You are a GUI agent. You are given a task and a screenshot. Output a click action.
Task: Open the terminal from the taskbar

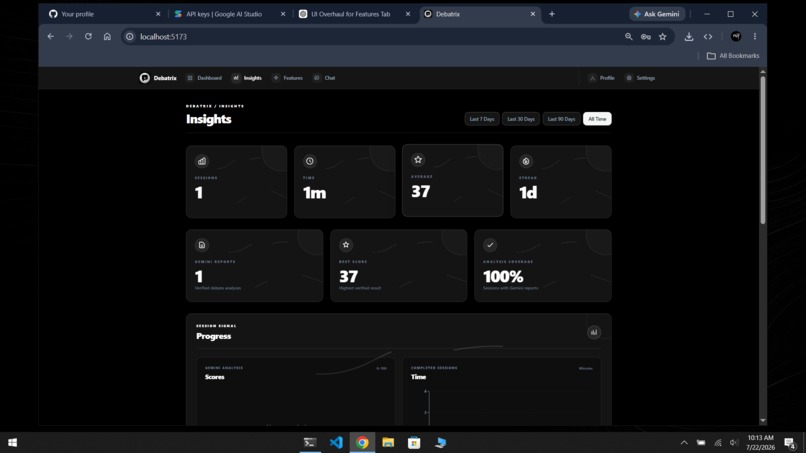(310, 443)
